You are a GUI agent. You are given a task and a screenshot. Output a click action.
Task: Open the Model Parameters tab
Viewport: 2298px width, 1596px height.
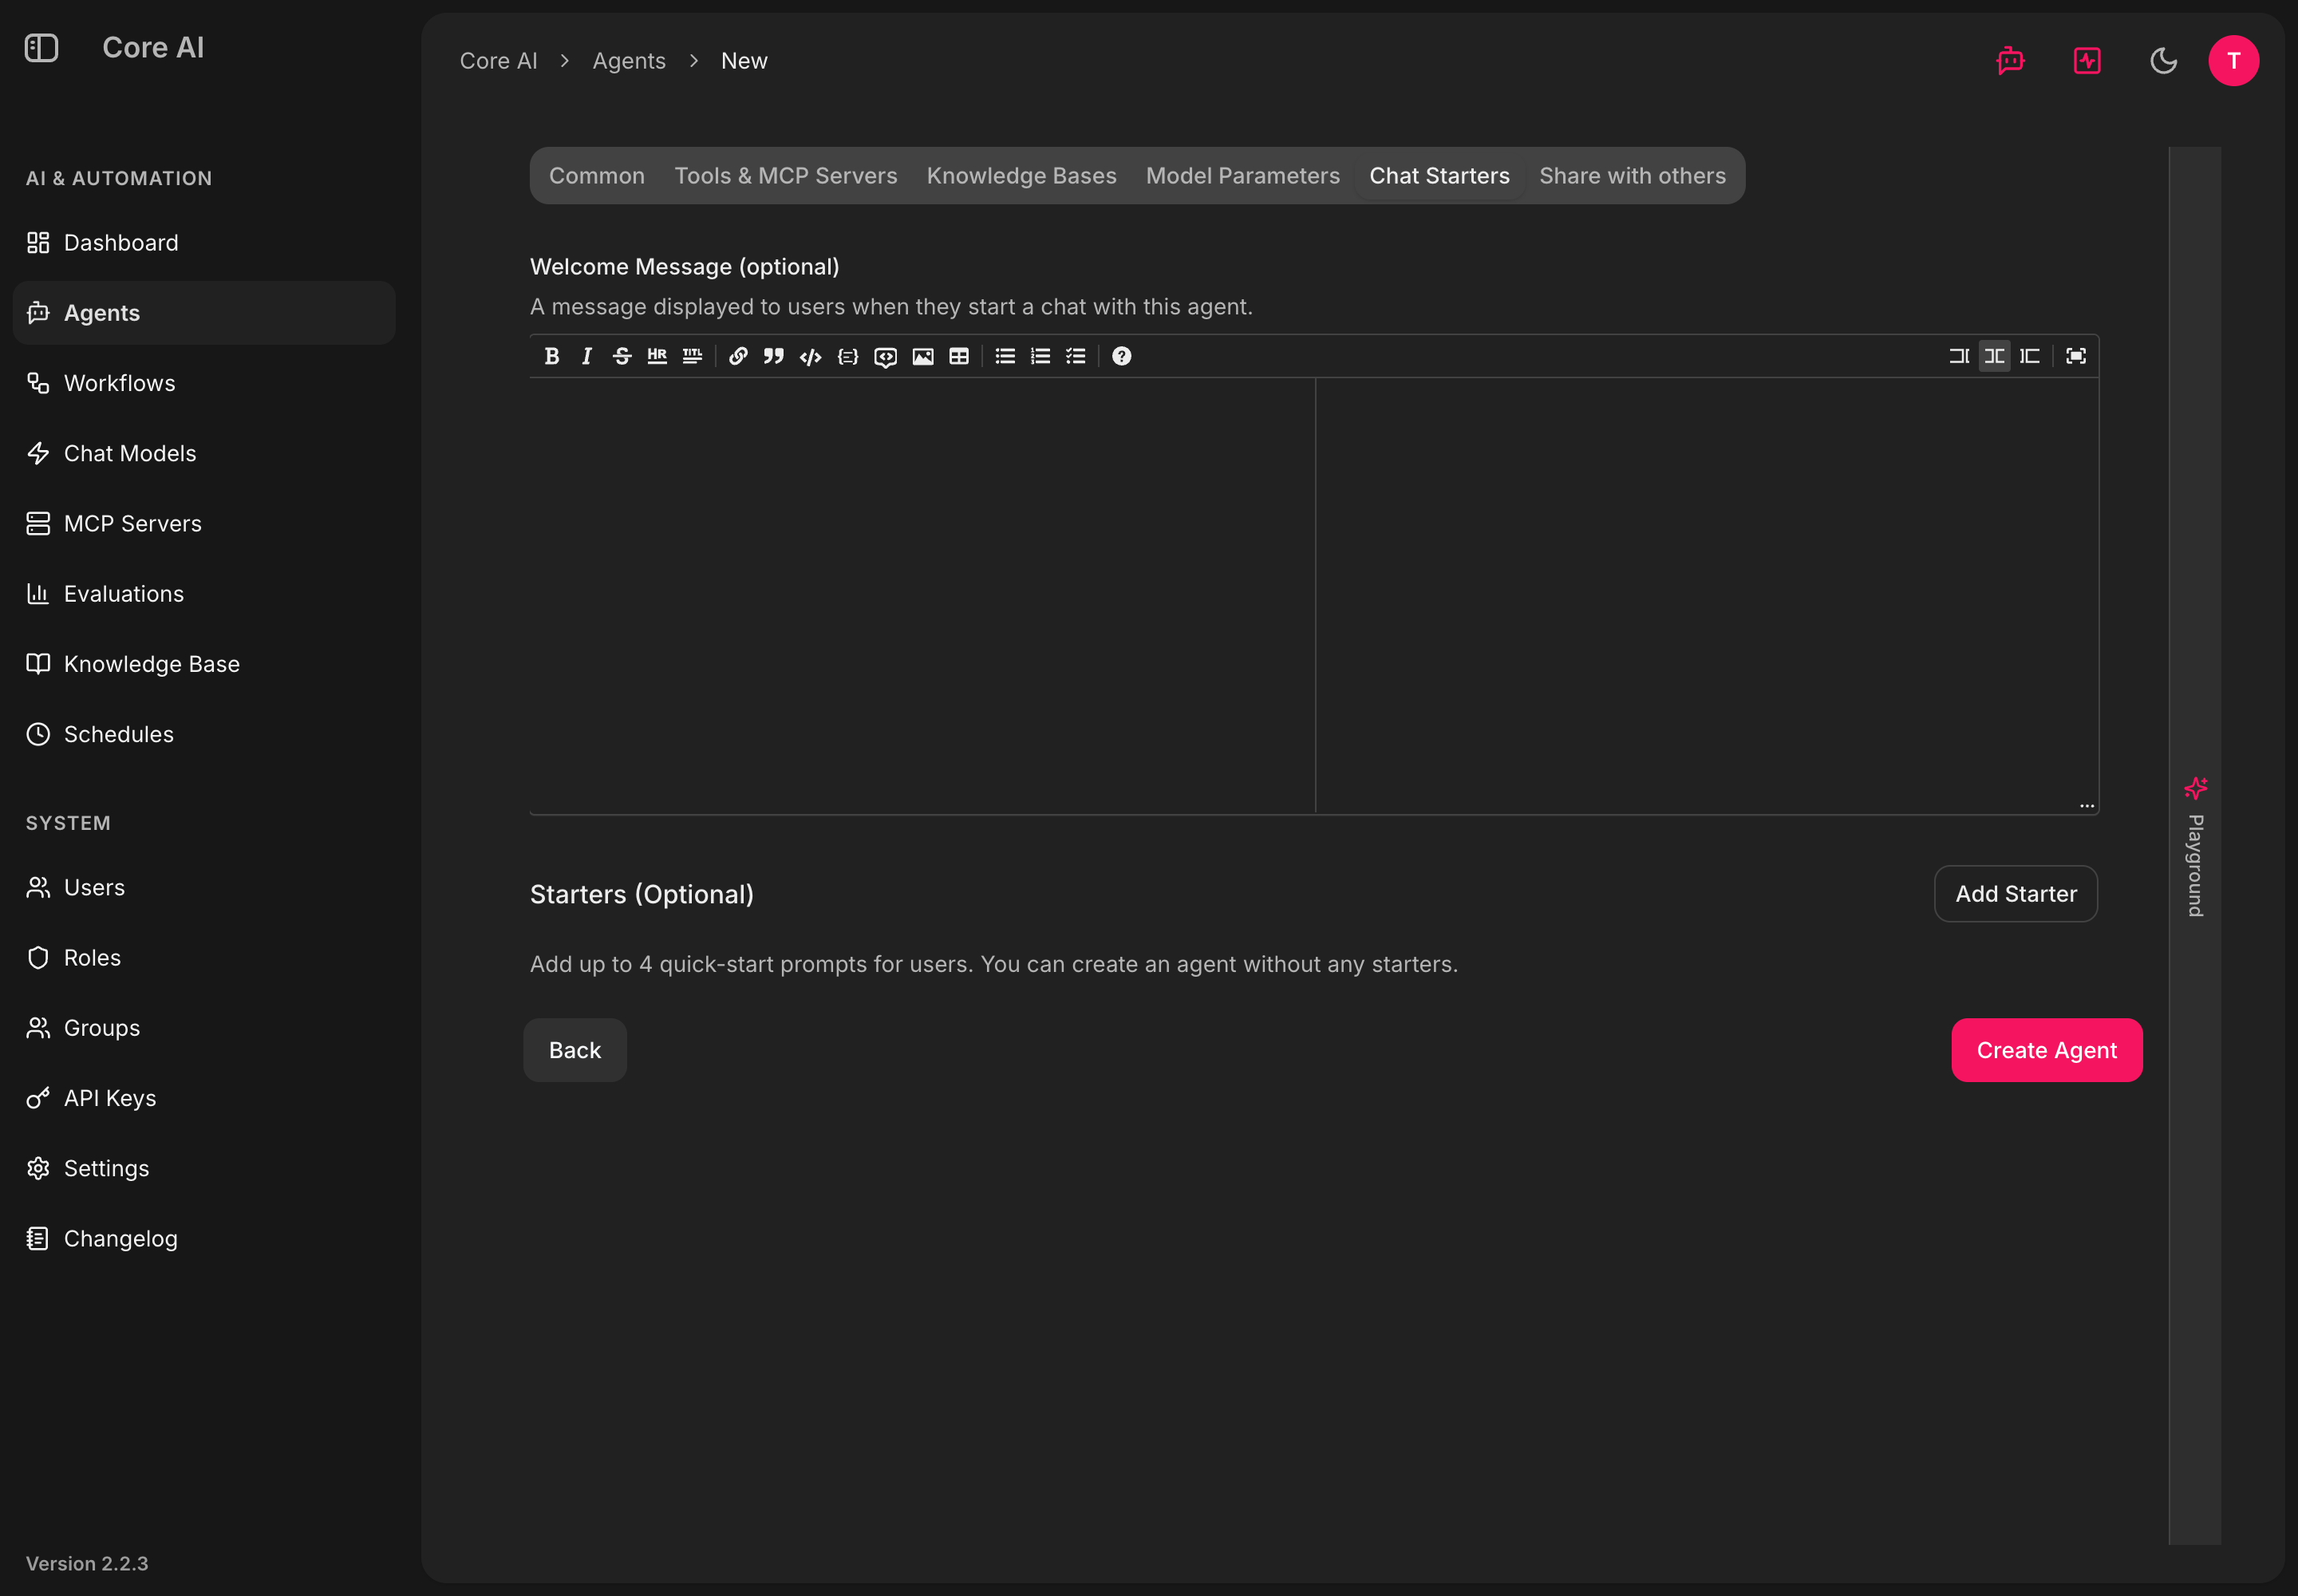[x=1242, y=176]
